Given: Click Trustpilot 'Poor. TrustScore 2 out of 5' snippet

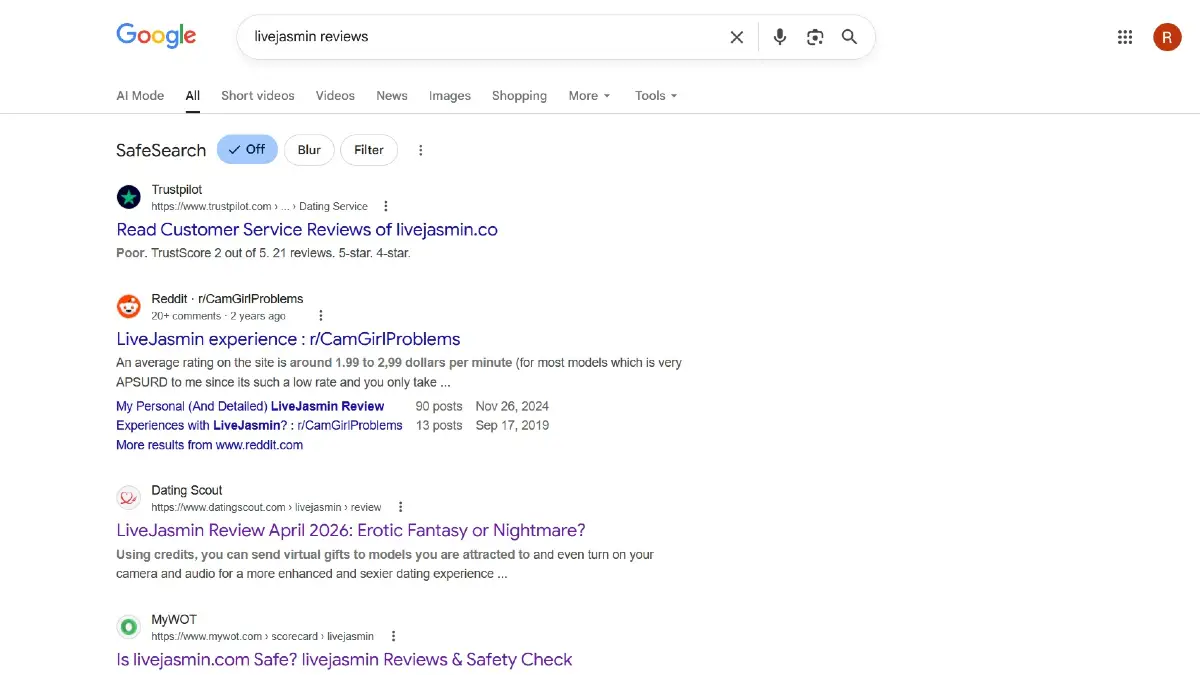Looking at the screenshot, I should [x=263, y=253].
